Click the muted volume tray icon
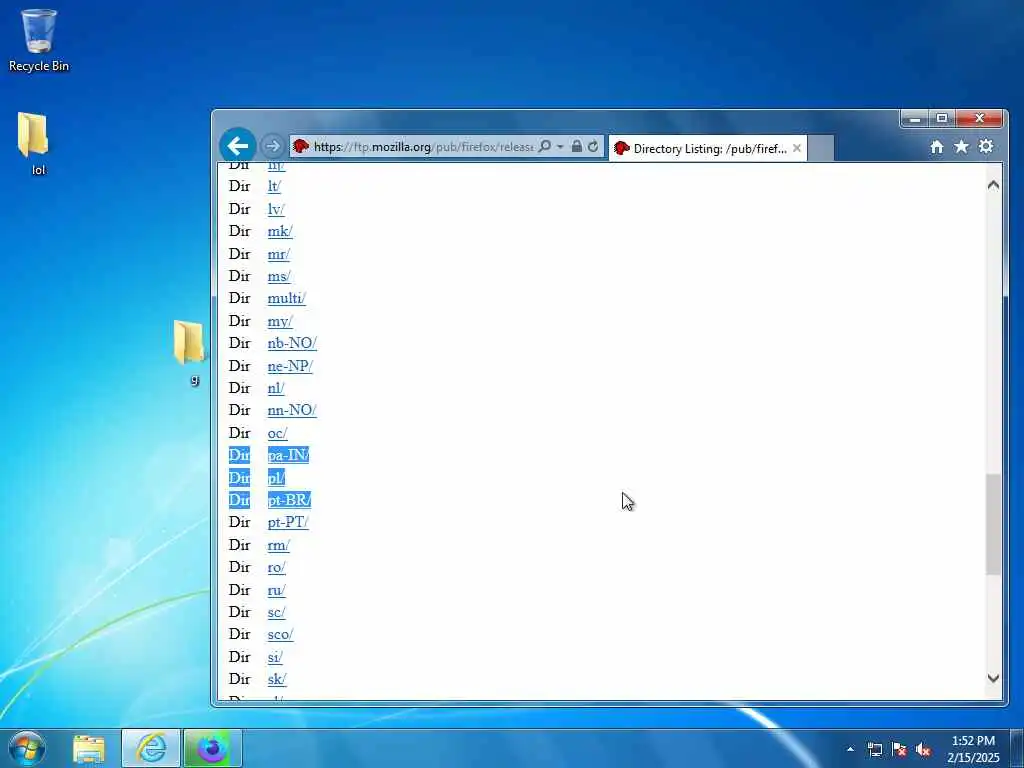The width and height of the screenshot is (1024, 768). [x=923, y=749]
